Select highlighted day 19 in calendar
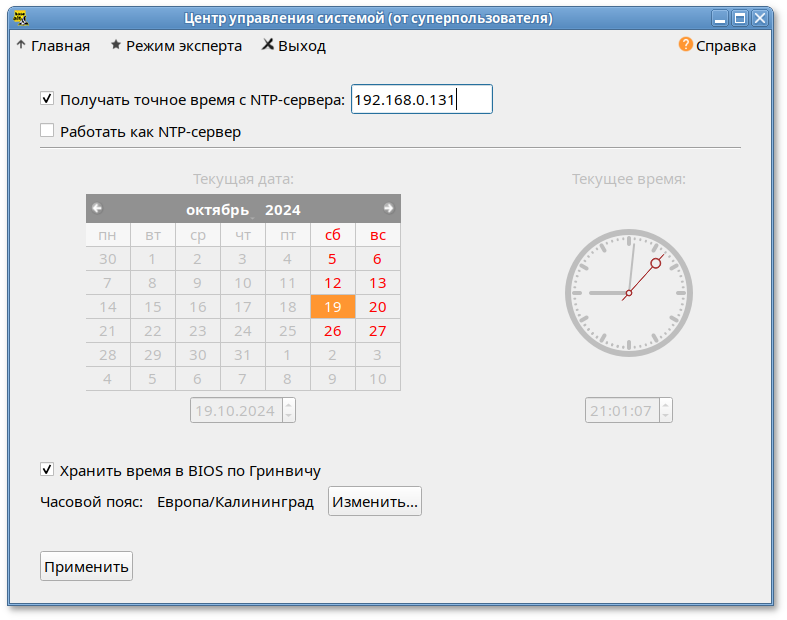 pyautogui.click(x=333, y=307)
